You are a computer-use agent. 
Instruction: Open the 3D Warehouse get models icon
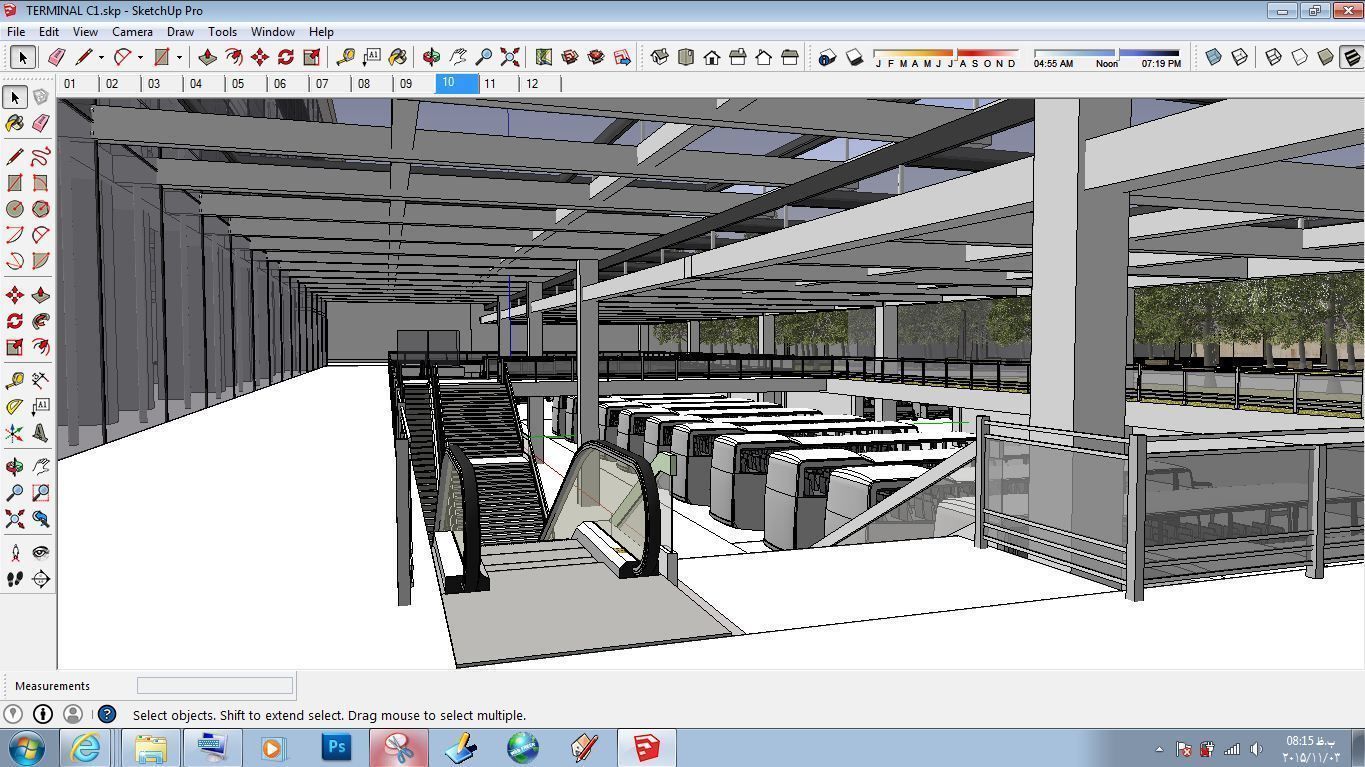(570, 58)
